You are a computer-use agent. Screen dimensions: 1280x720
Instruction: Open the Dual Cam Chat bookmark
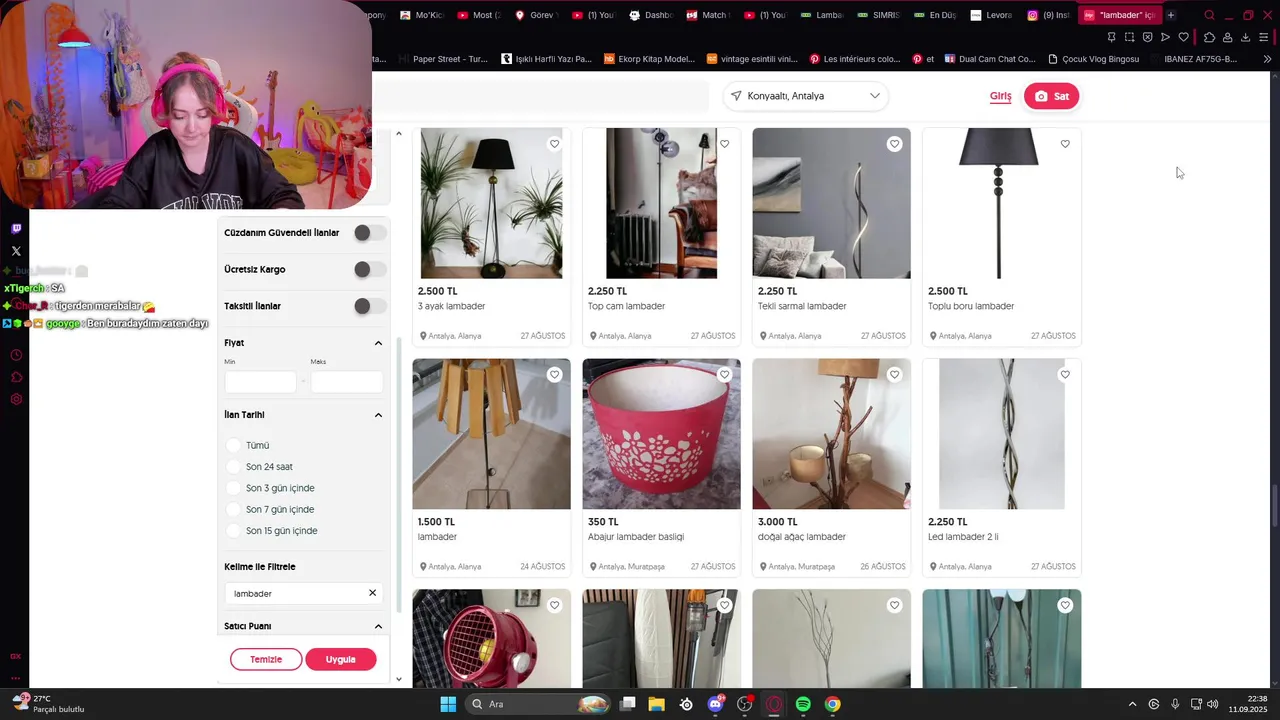pyautogui.click(x=990, y=59)
